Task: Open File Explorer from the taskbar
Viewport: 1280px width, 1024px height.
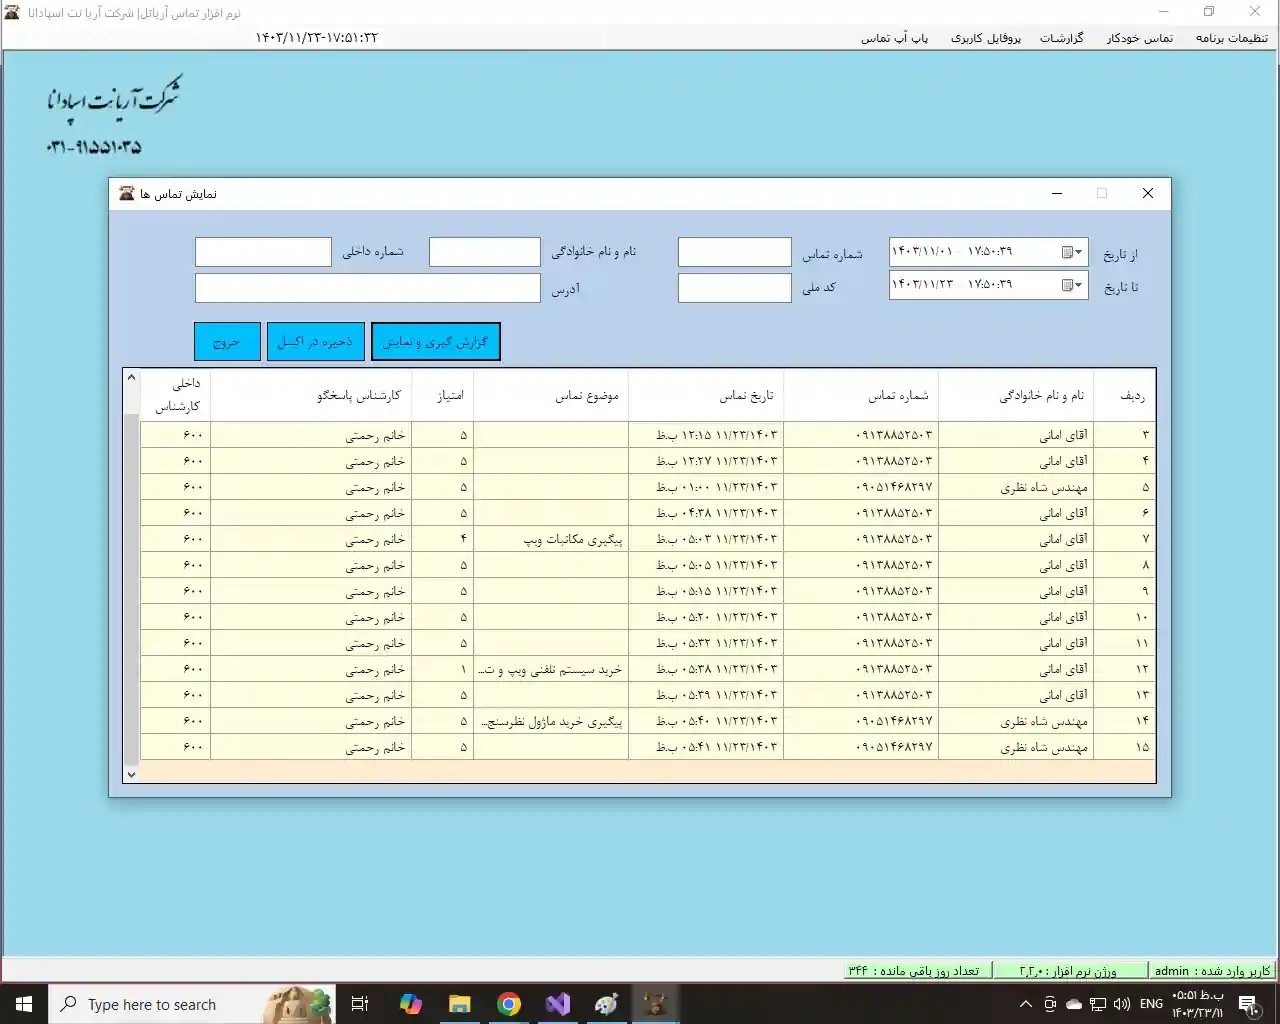Action: point(459,1004)
